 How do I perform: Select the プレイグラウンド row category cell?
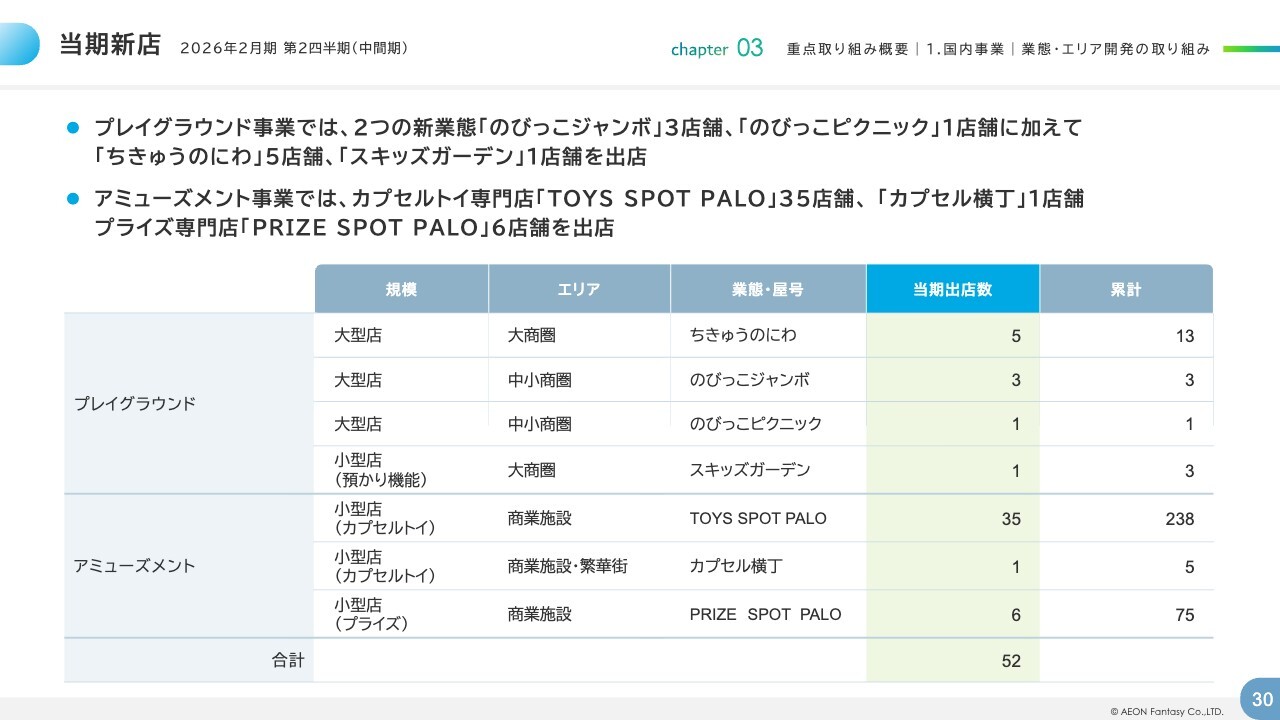135,403
